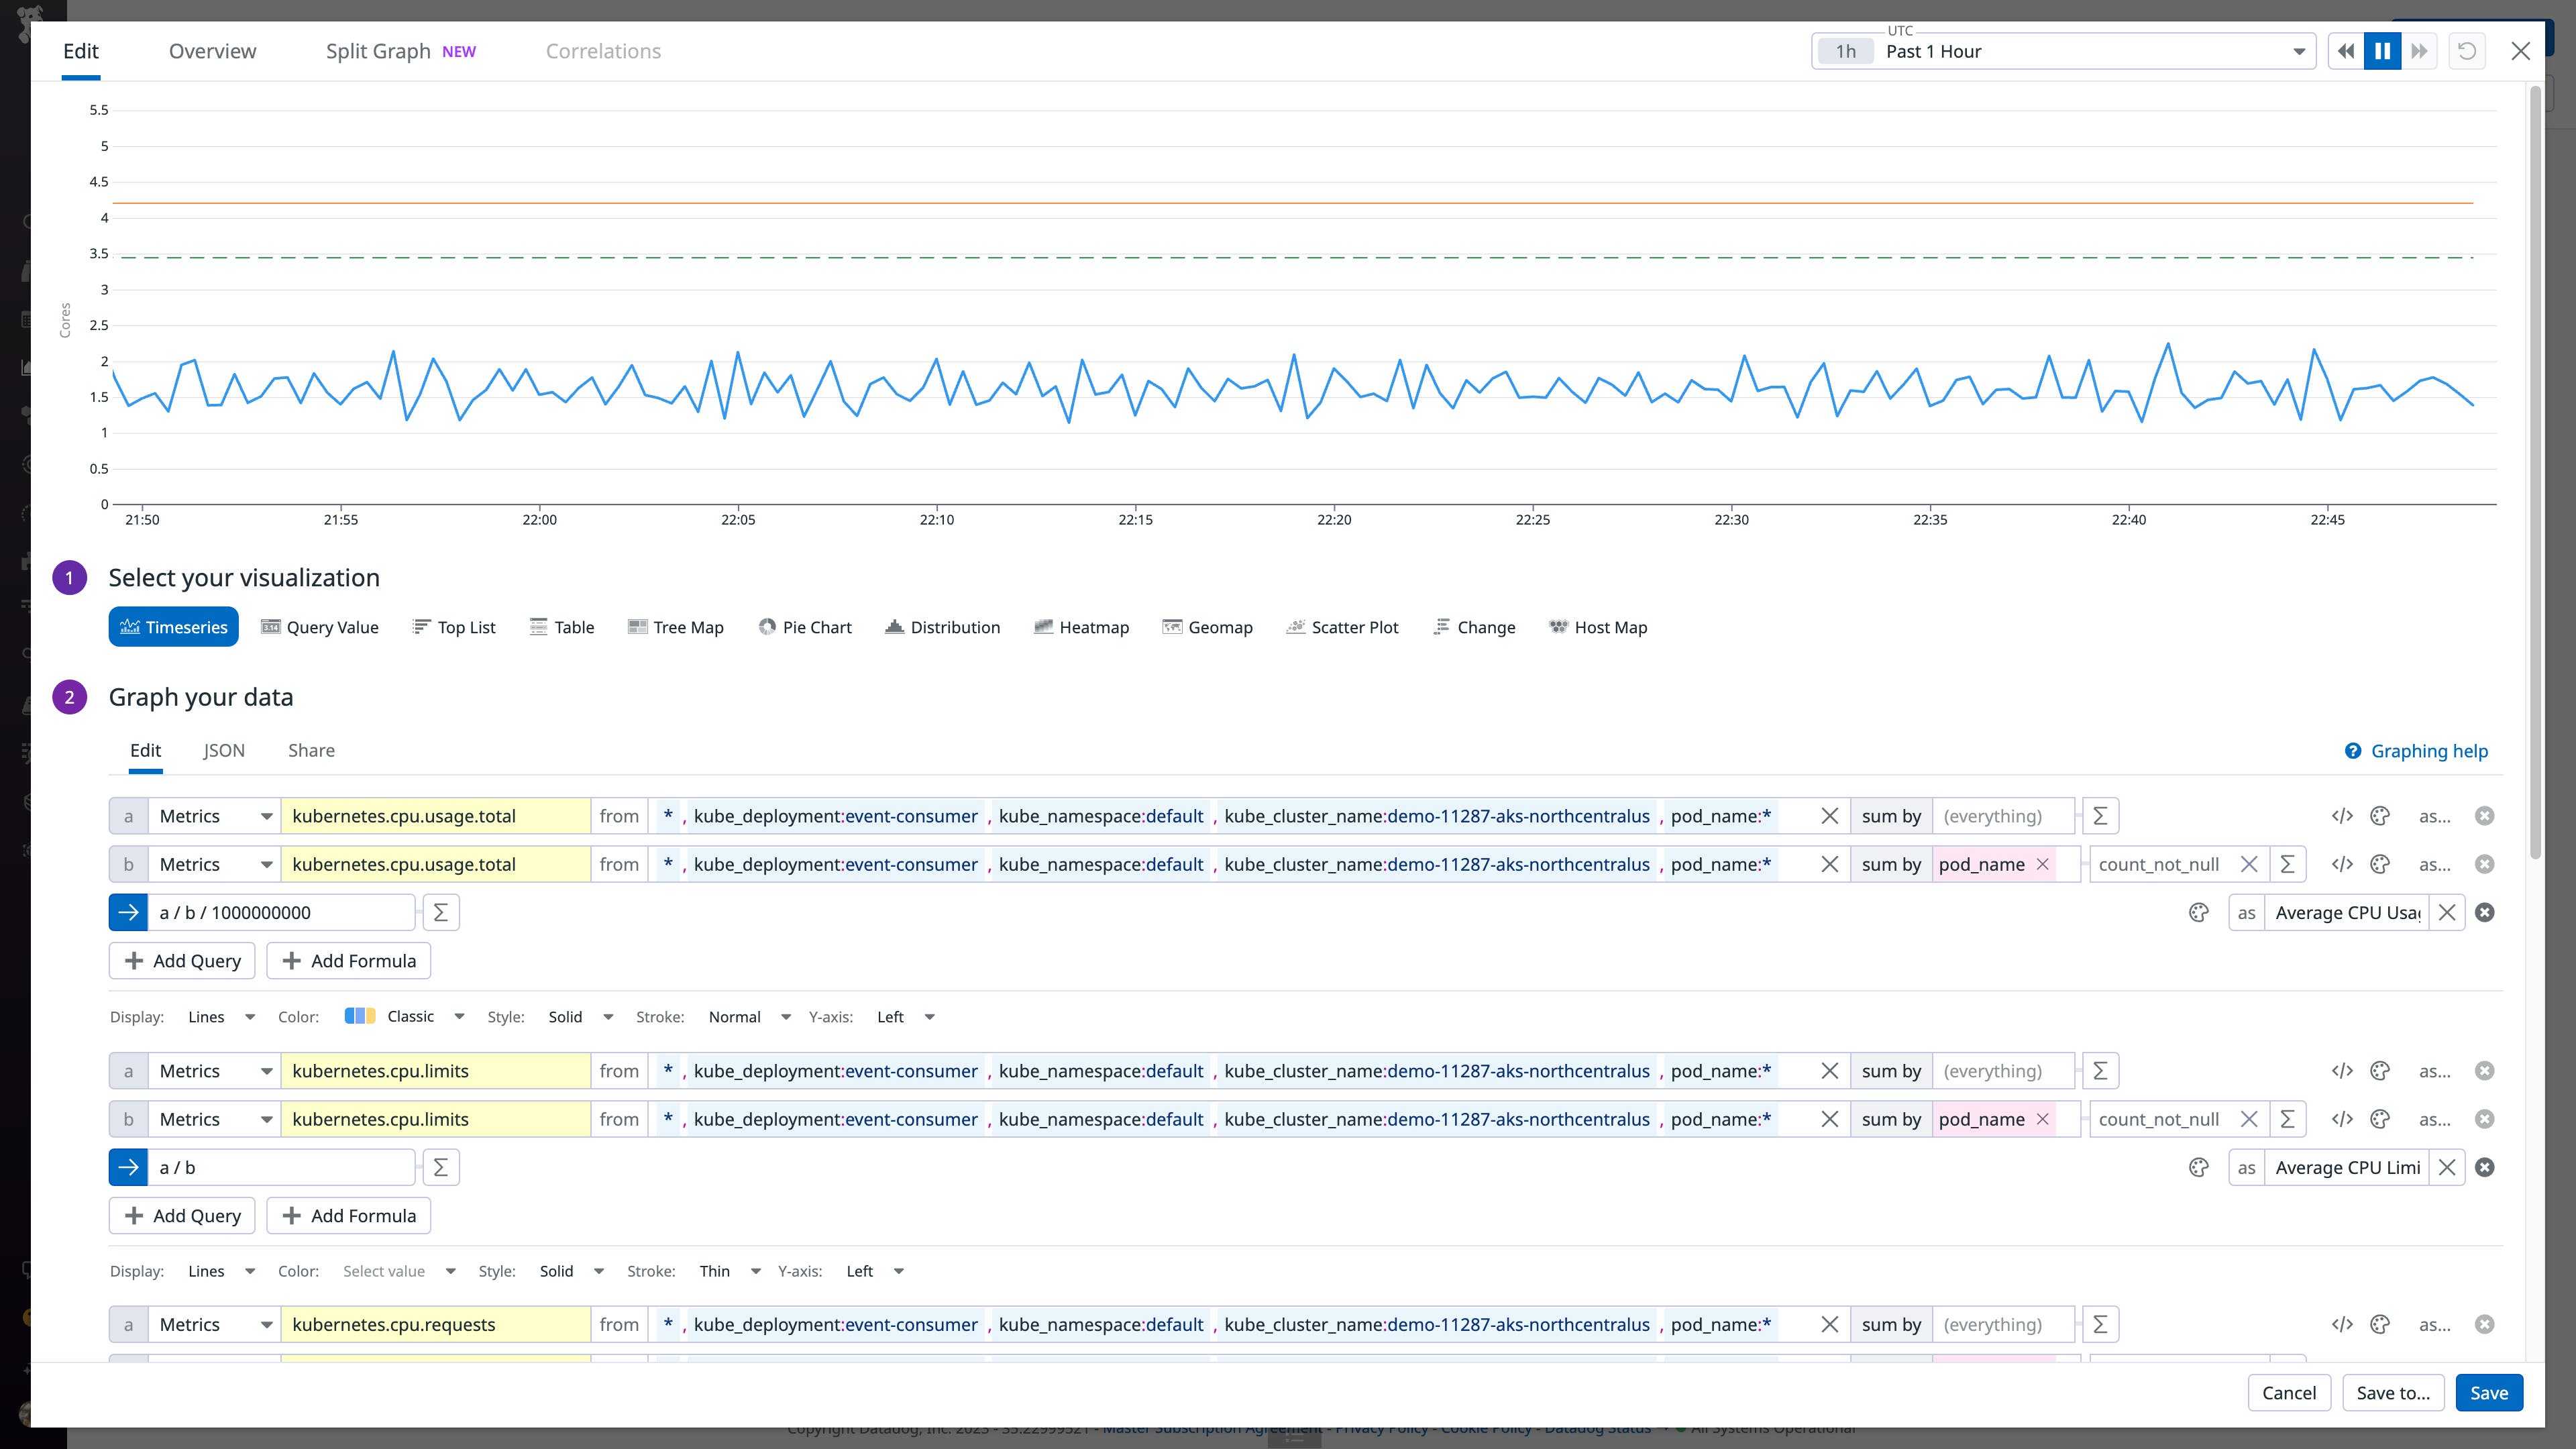This screenshot has width=2576, height=1449.
Task: Open code view for query a
Action: tap(2343, 815)
